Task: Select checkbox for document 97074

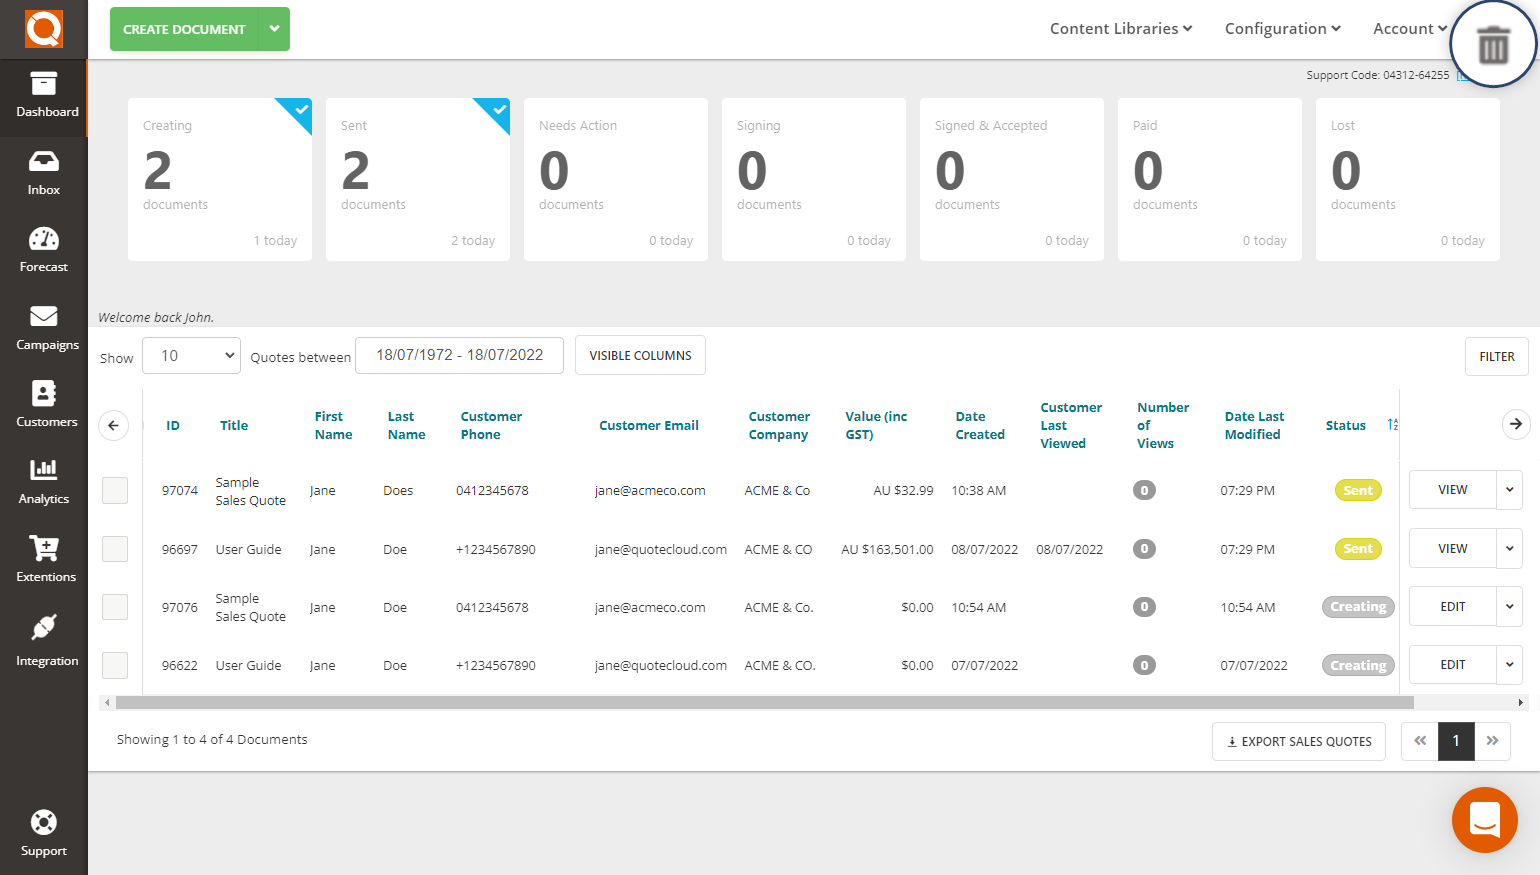Action: [x=115, y=490]
